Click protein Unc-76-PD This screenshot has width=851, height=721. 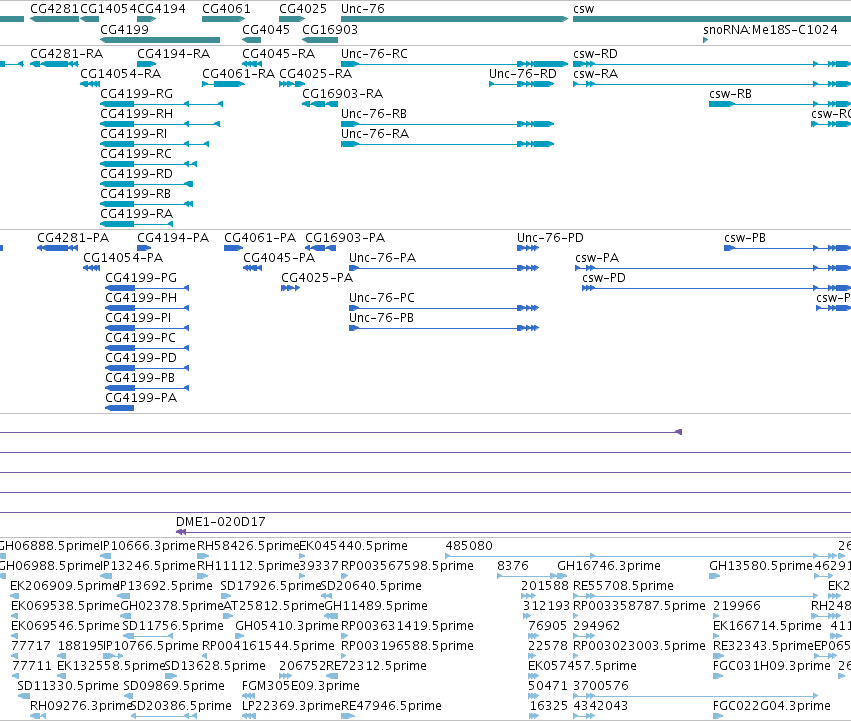click(550, 238)
